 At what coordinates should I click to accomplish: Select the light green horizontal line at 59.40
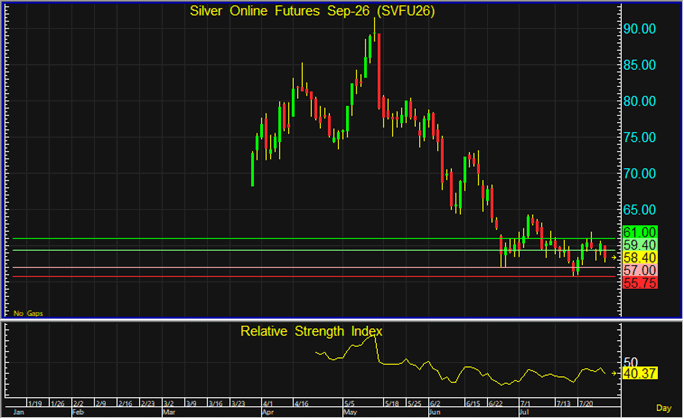(x=314, y=251)
